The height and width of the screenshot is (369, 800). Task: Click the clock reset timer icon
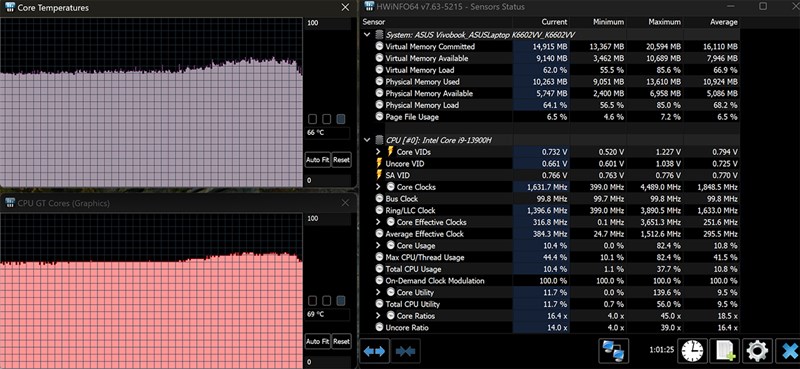tap(692, 351)
